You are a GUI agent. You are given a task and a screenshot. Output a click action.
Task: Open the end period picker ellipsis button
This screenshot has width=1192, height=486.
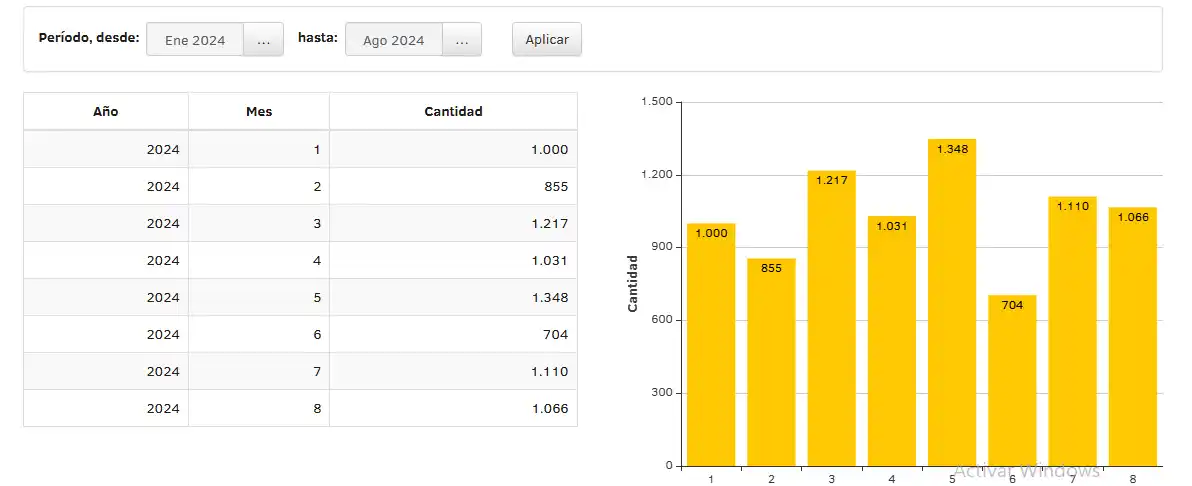(x=461, y=41)
